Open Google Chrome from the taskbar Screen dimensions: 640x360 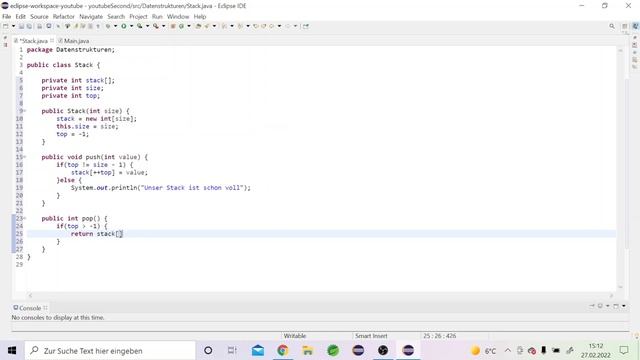(x=283, y=351)
